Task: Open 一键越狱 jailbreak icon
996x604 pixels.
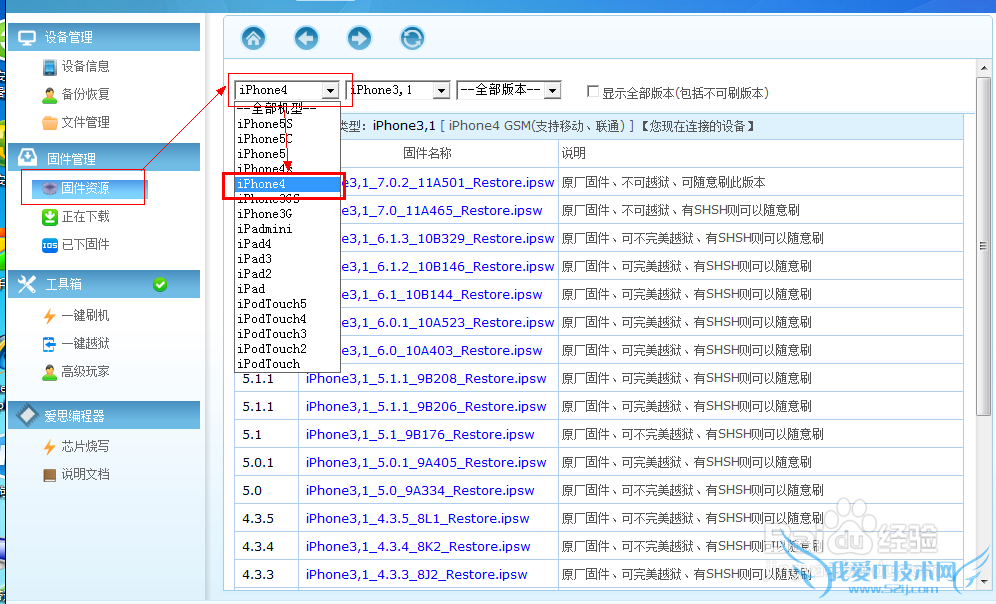Action: tap(50, 344)
